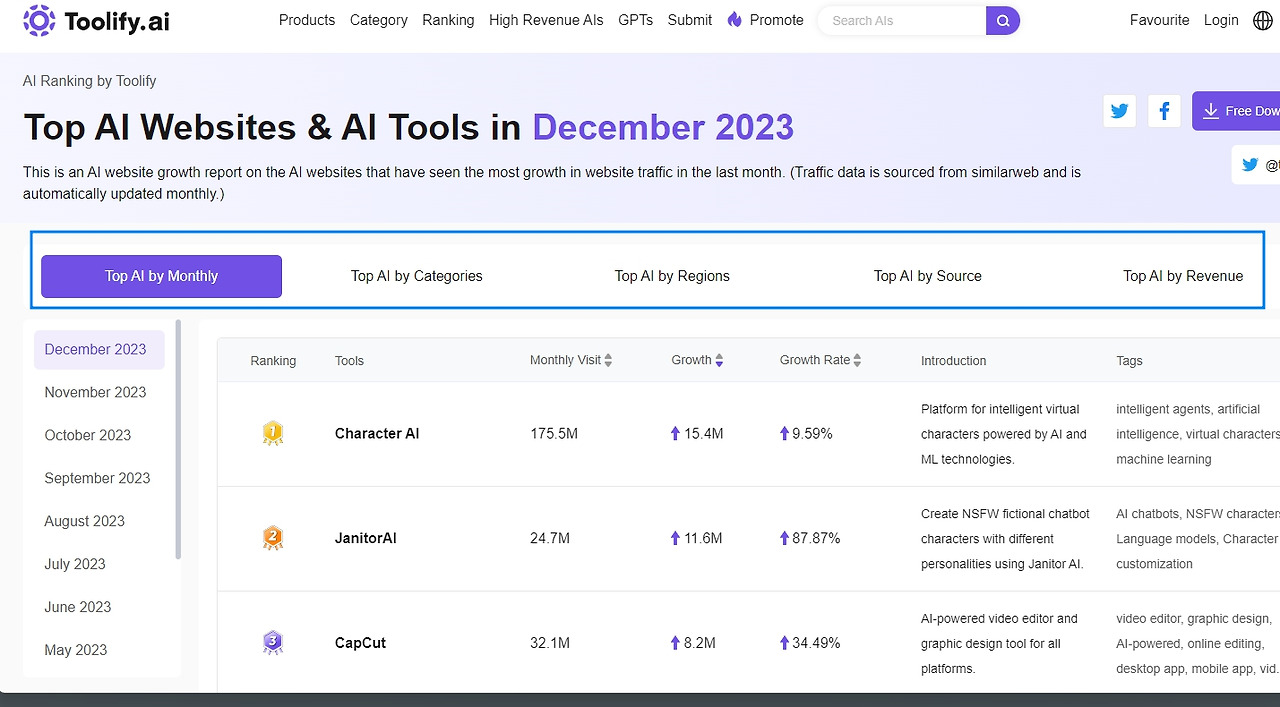Click the Introduction column header
Image resolution: width=1280 pixels, height=707 pixels.
[x=954, y=361]
